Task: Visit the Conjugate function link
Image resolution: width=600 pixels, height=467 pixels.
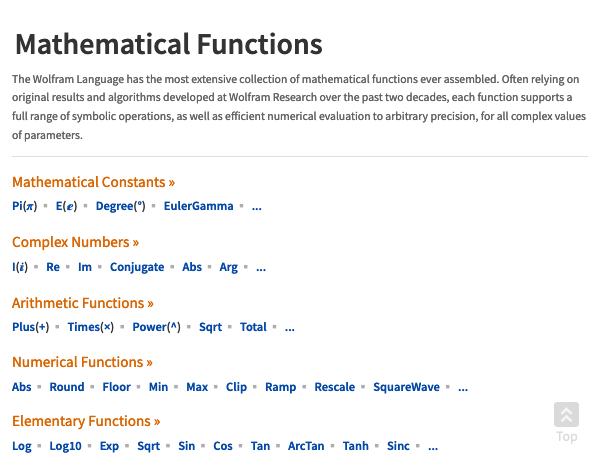Action: coord(137,267)
